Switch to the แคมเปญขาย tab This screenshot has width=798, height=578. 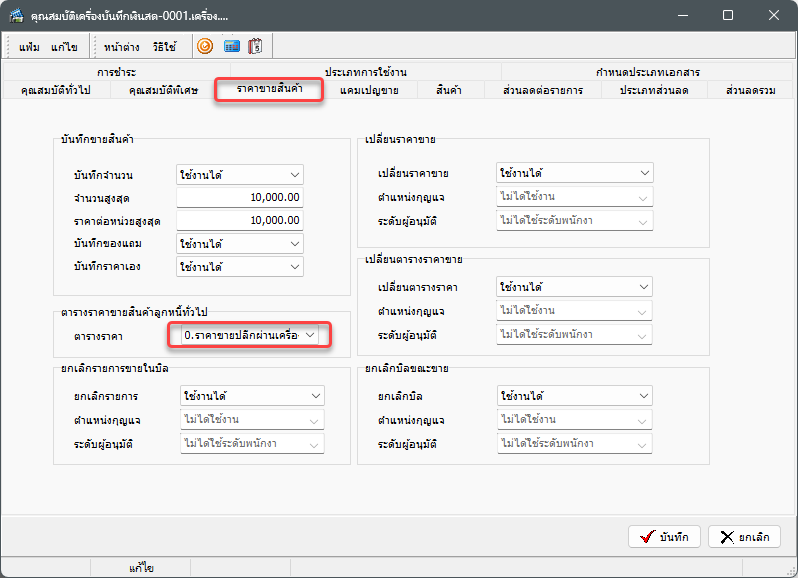tap(369, 90)
